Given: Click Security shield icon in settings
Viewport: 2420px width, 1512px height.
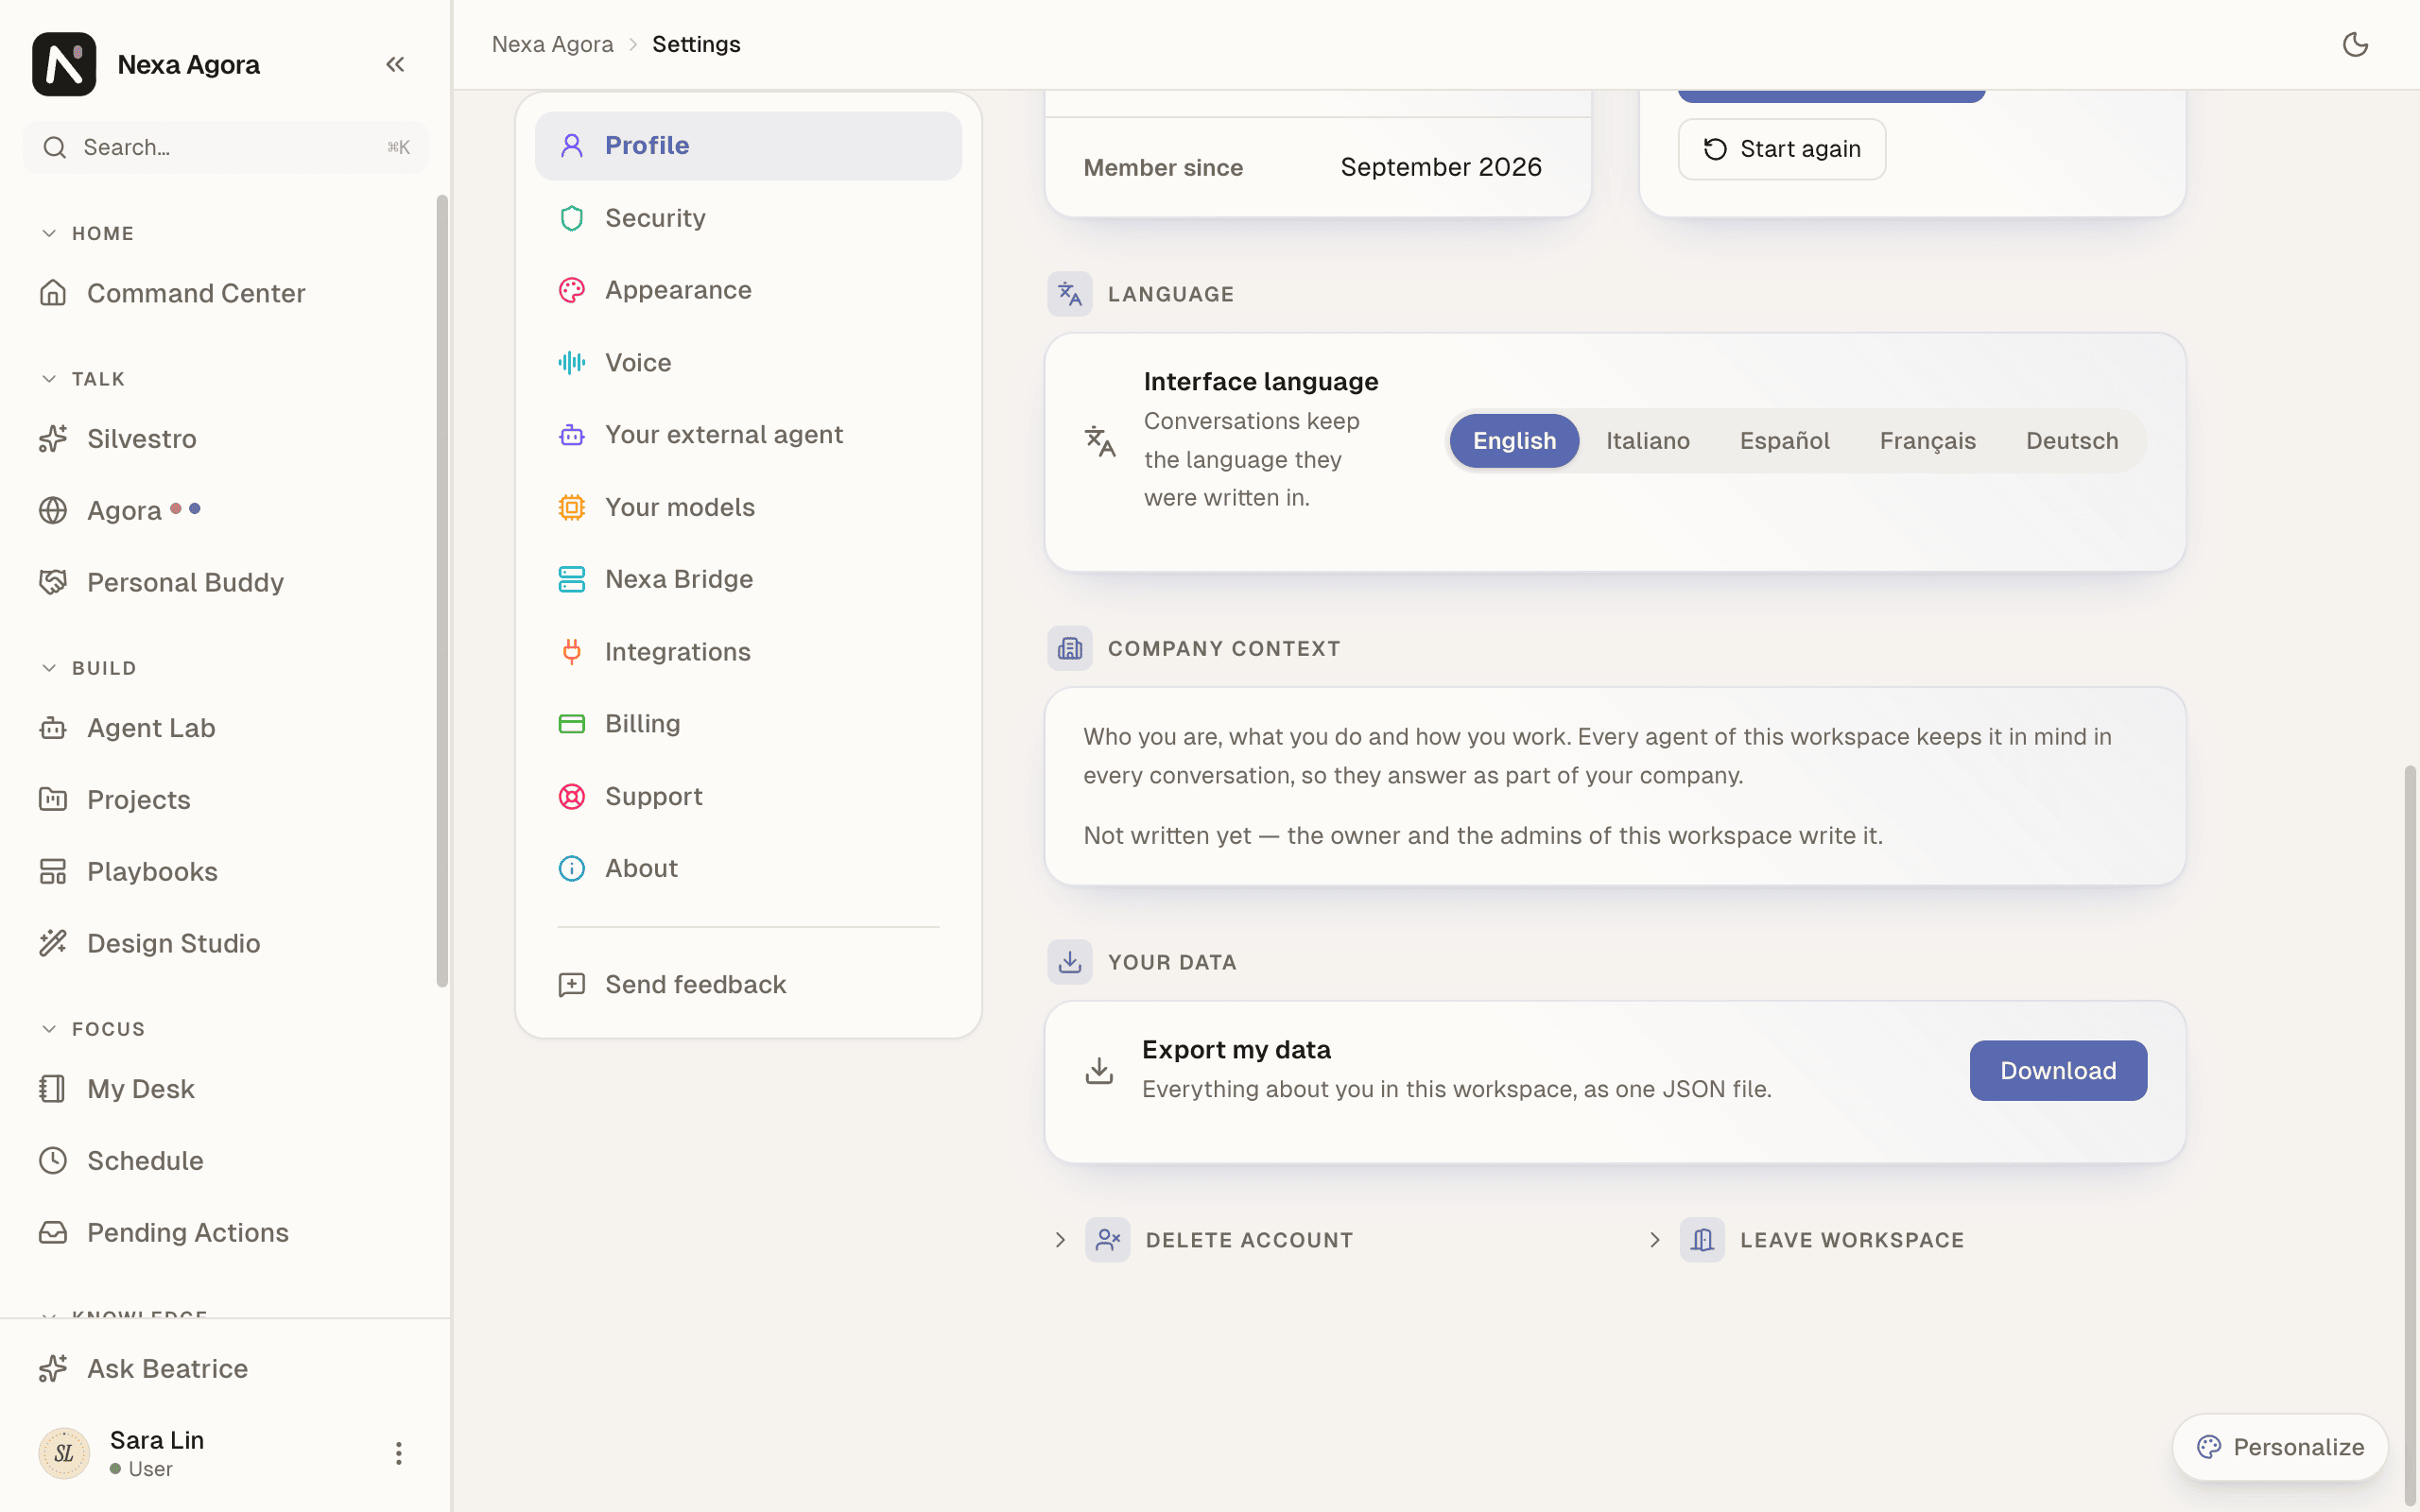Looking at the screenshot, I should 571,218.
